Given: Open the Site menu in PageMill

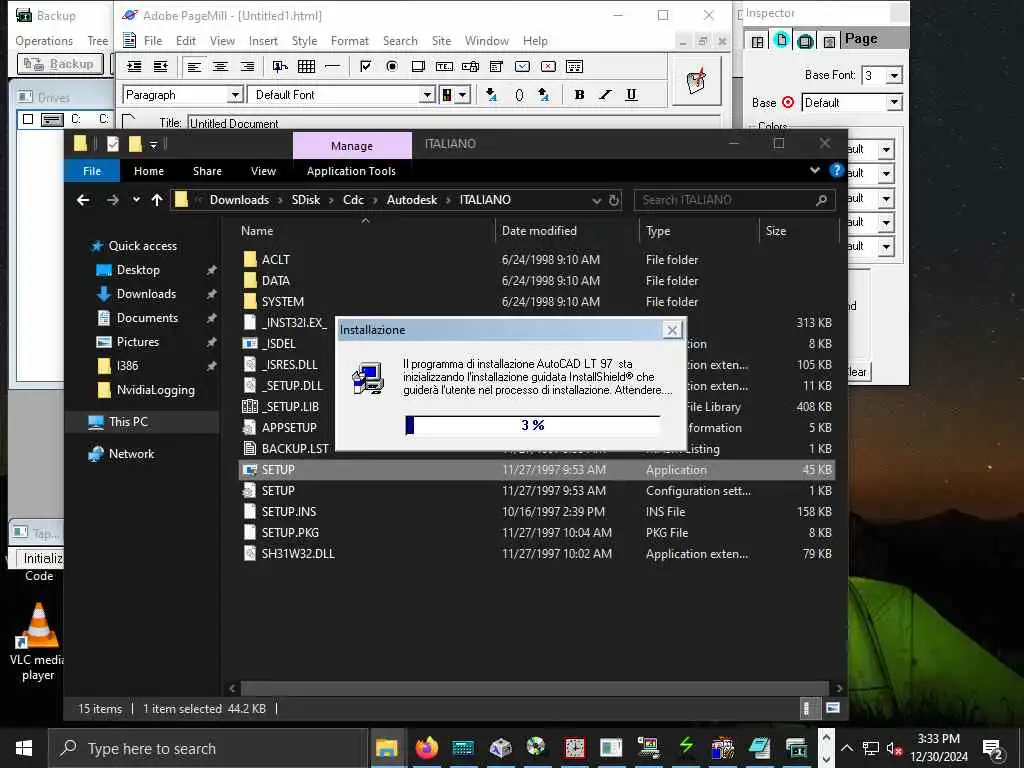Looking at the screenshot, I should (441, 40).
